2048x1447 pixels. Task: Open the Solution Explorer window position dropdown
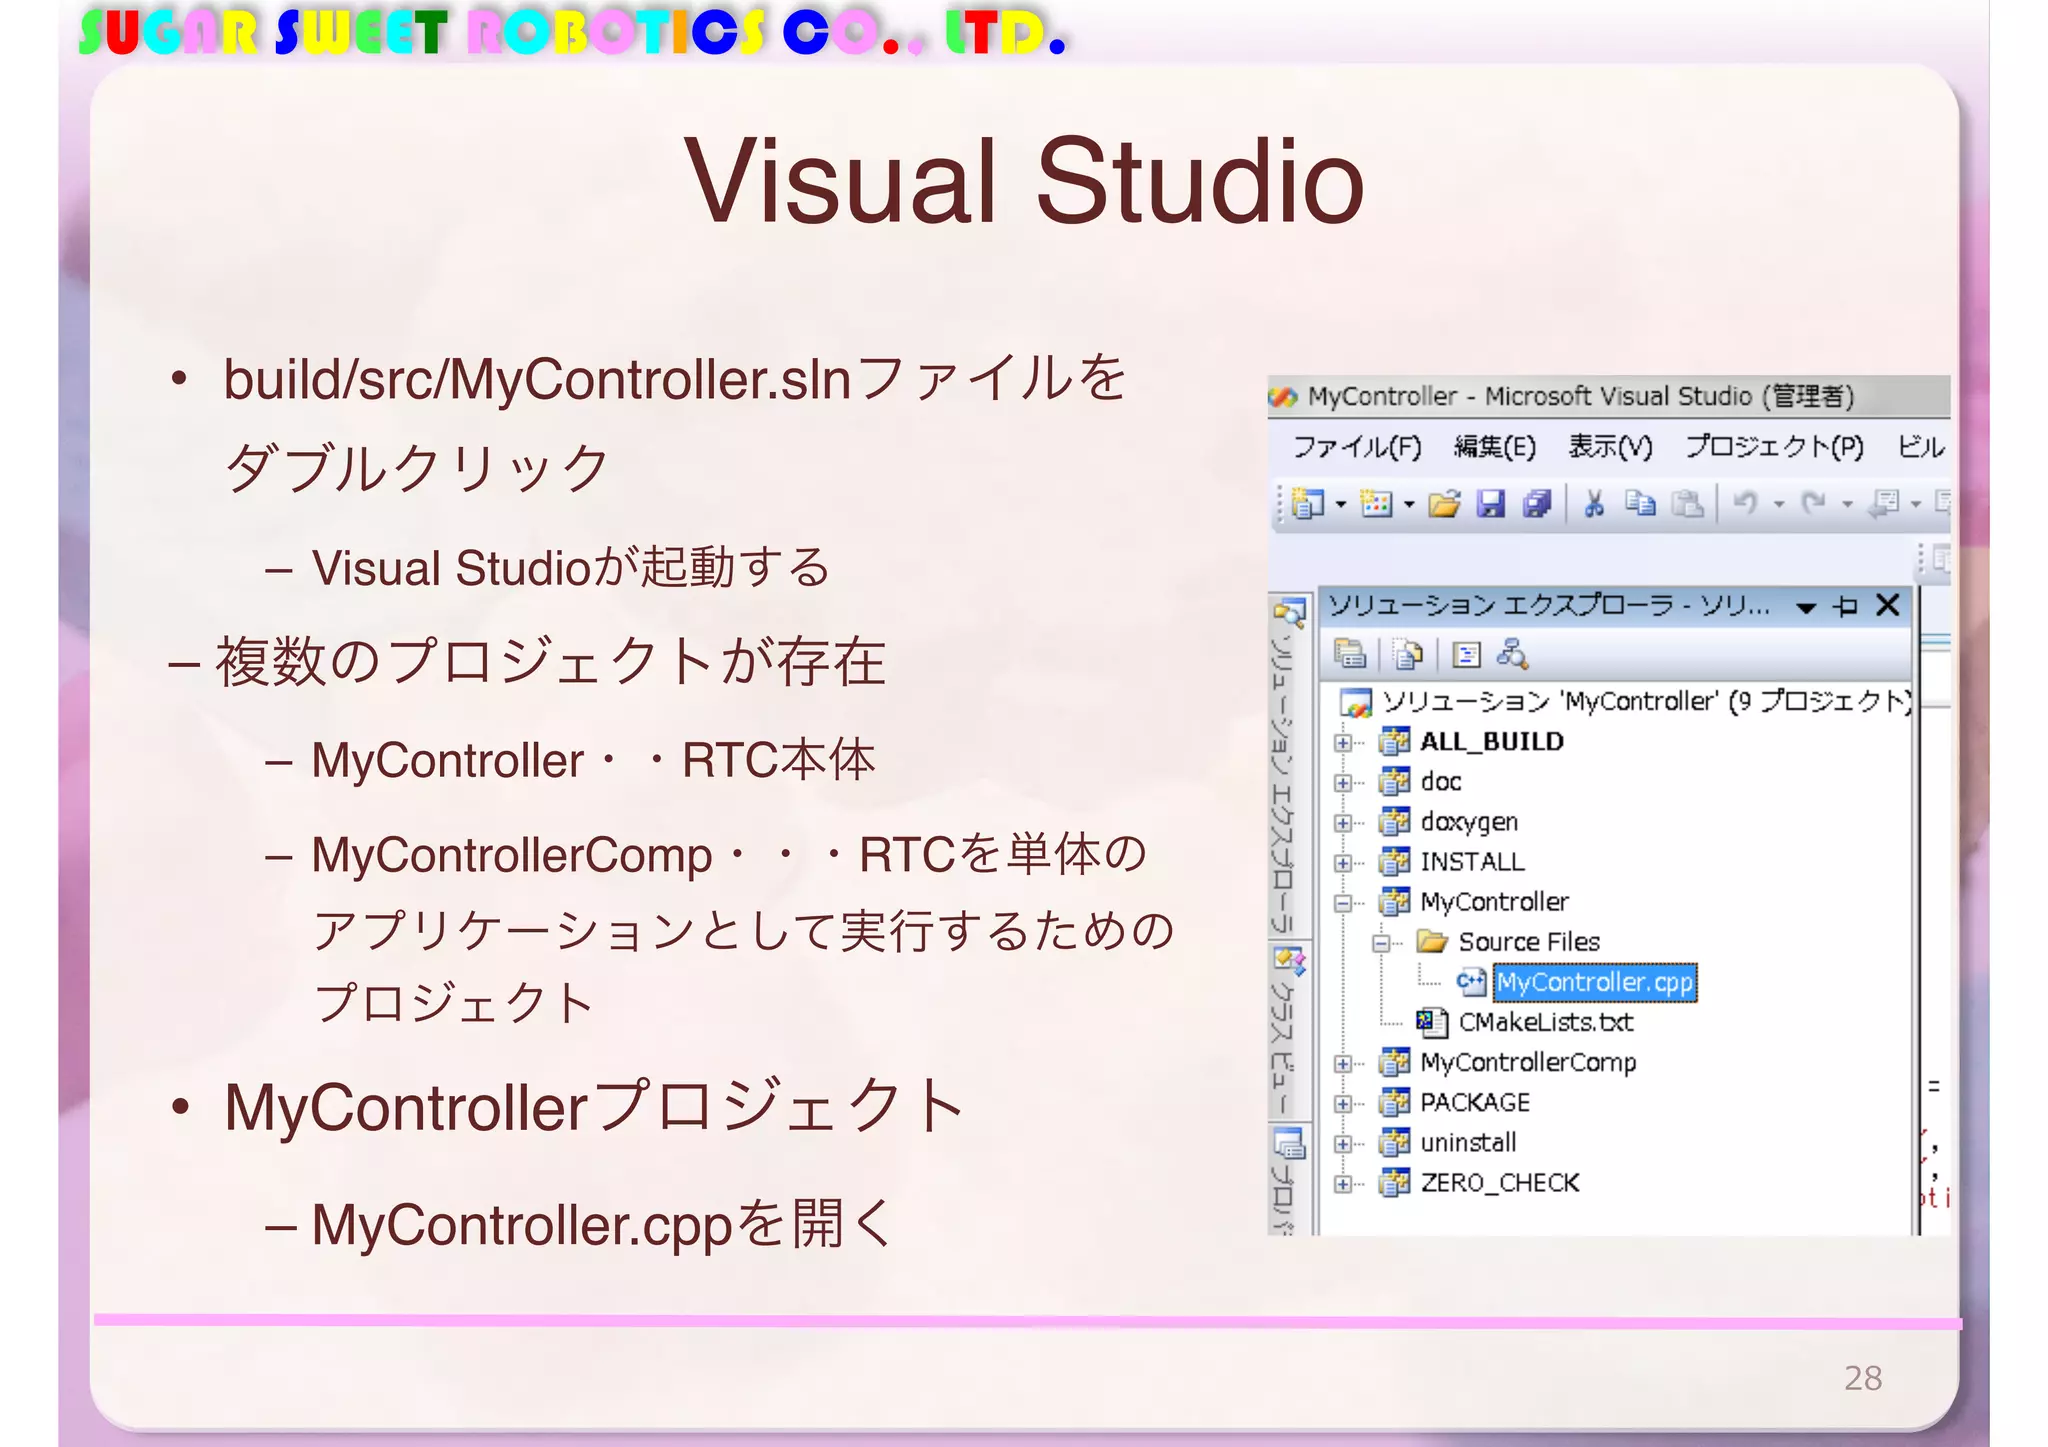coord(1806,608)
